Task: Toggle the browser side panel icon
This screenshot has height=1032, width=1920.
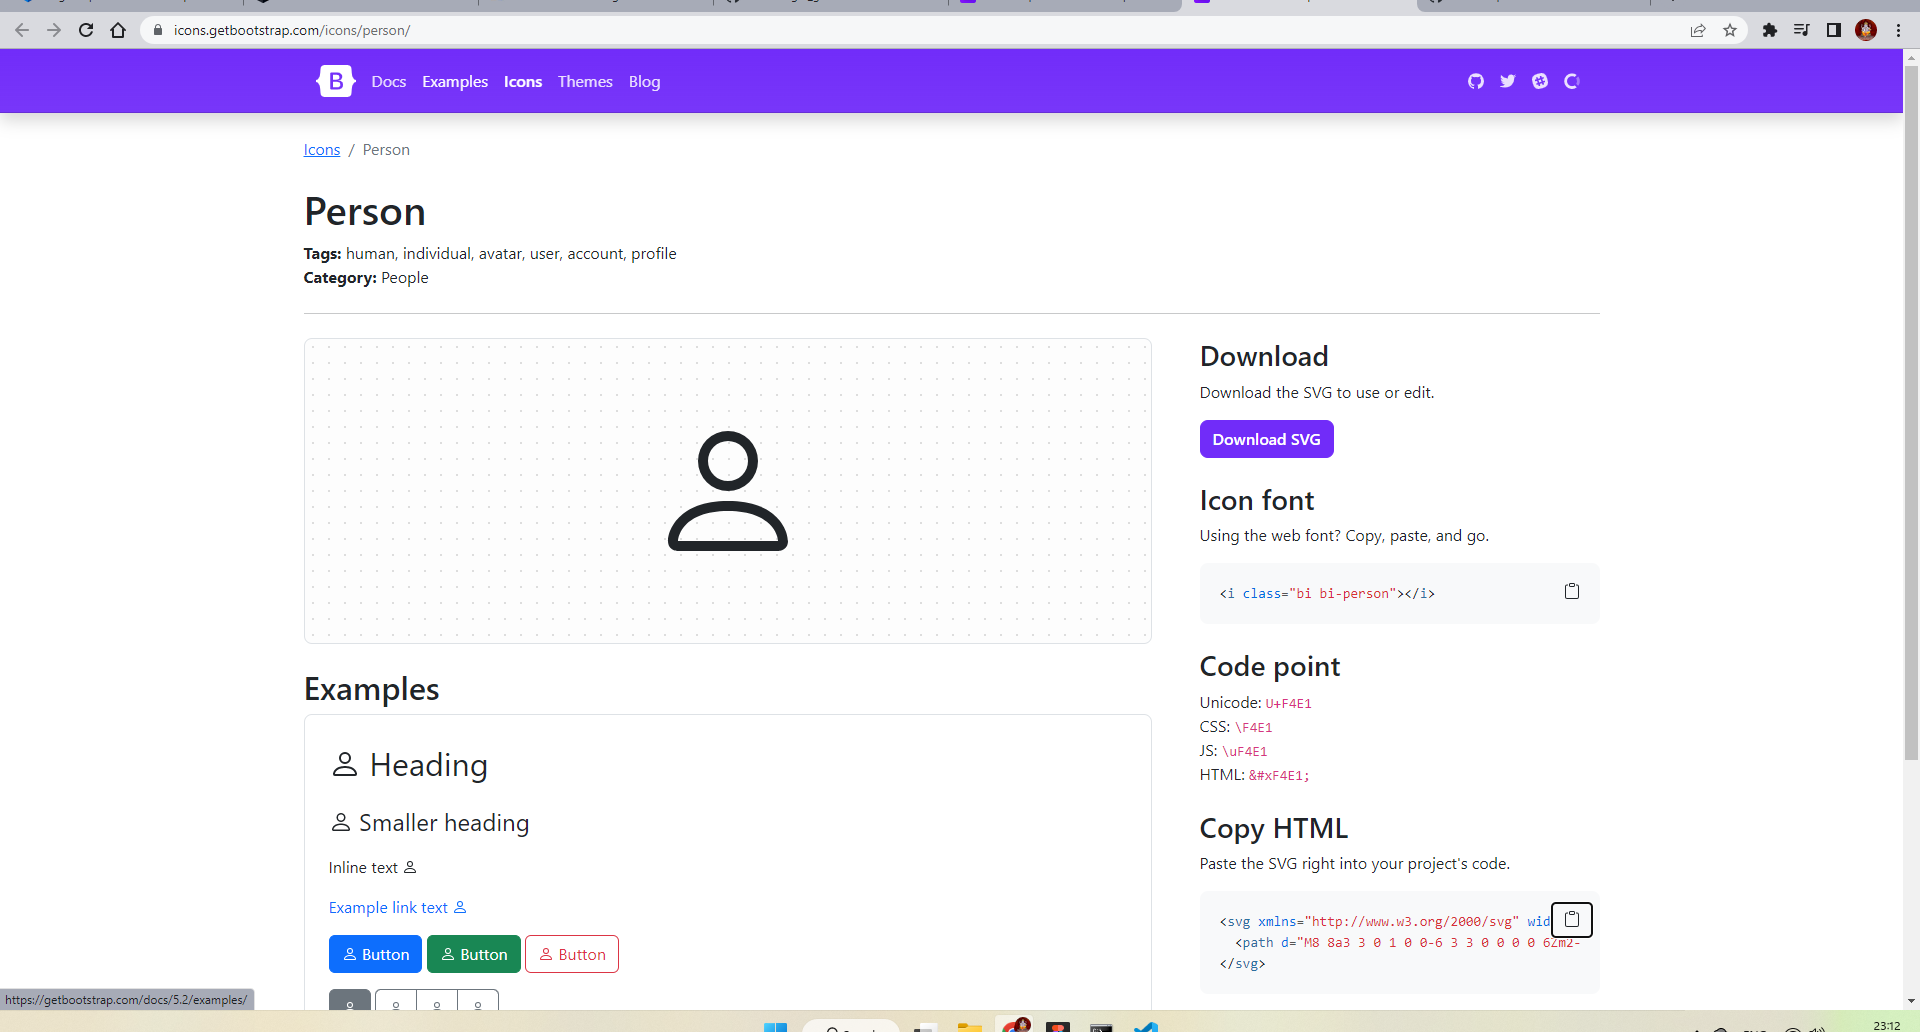Action: 1834,30
